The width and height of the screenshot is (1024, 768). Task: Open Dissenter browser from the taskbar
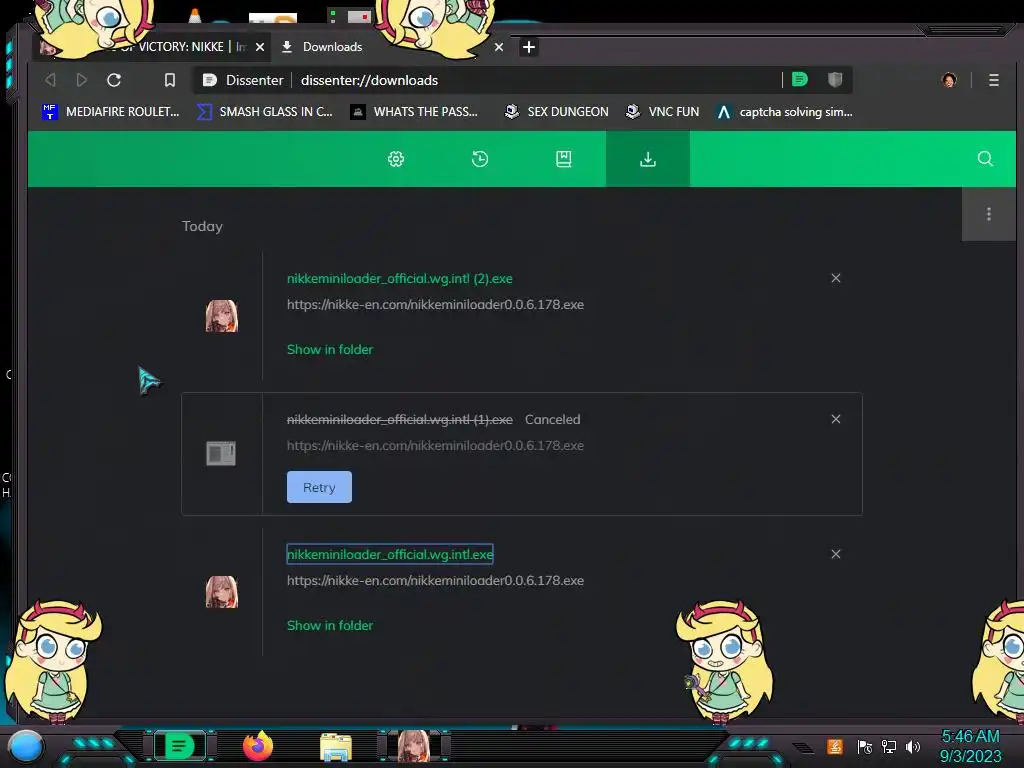[x=180, y=746]
